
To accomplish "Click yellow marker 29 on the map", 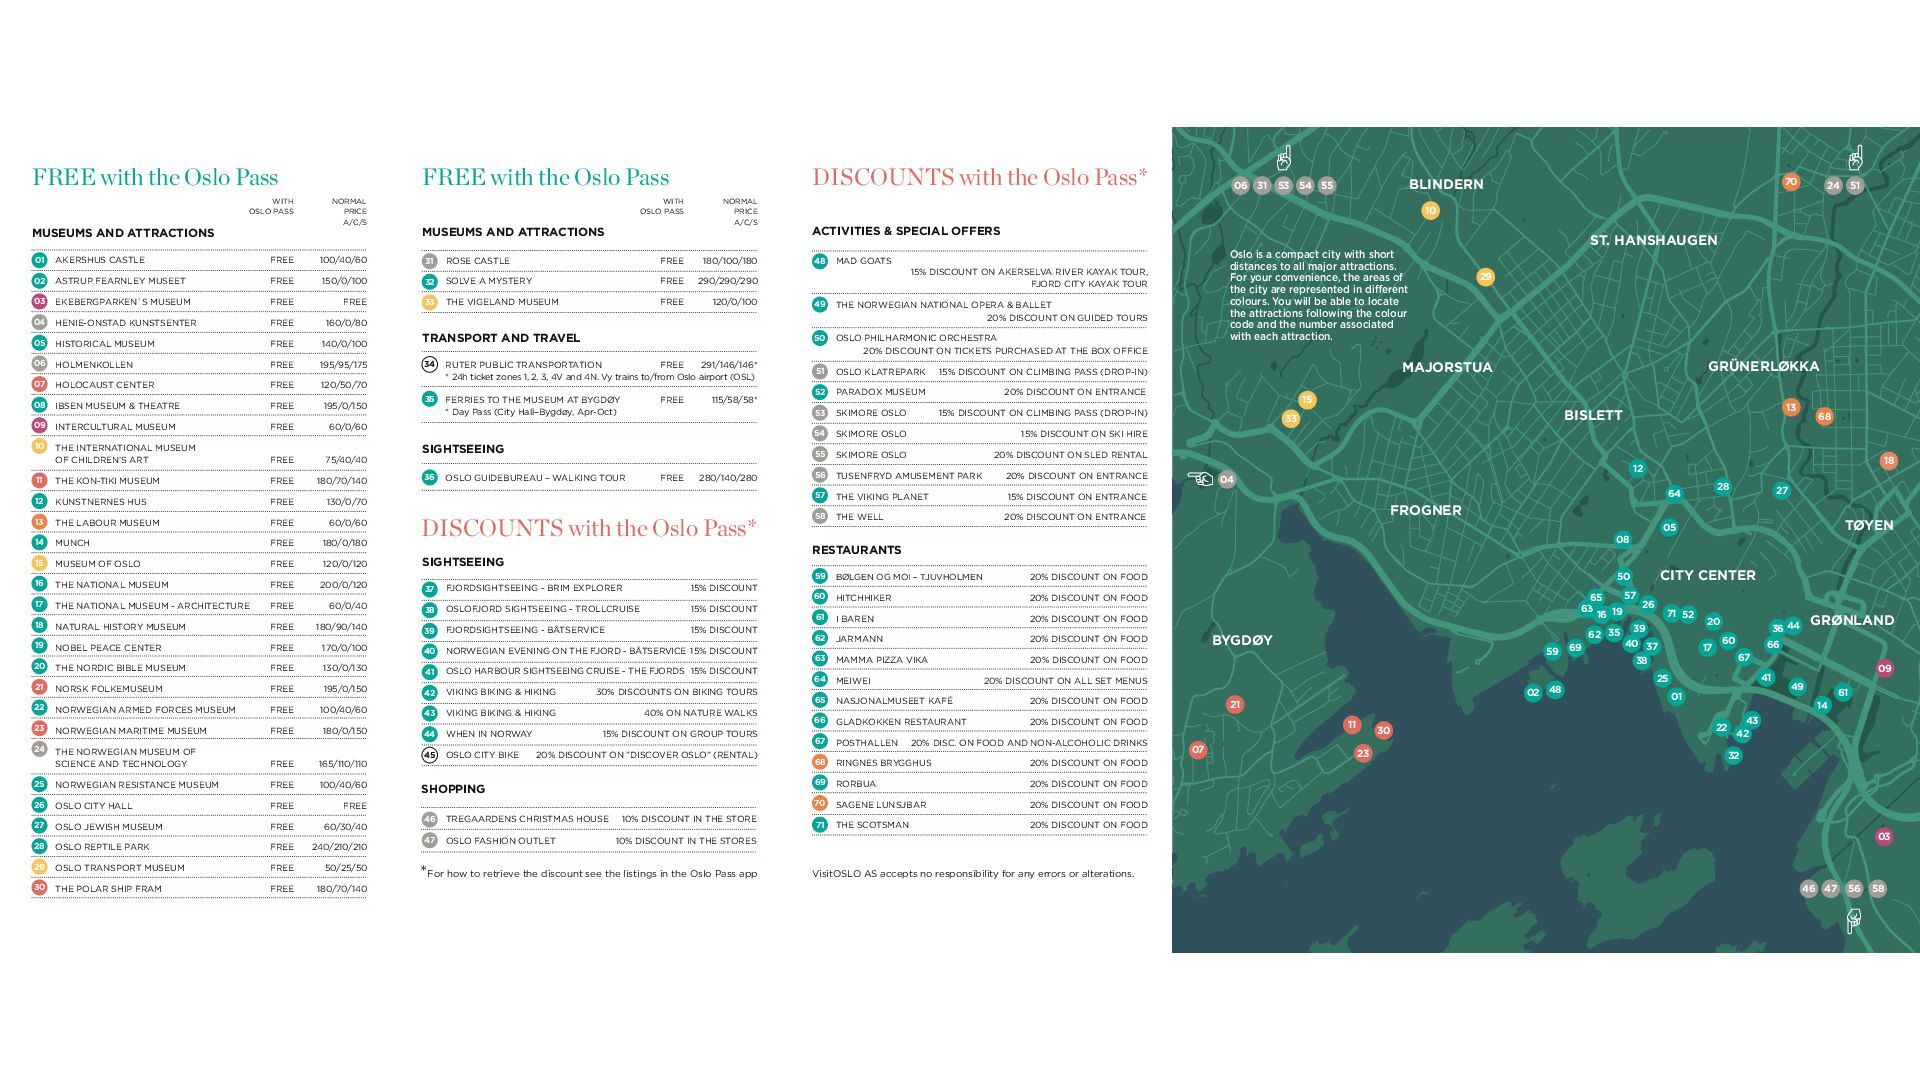I will coord(1485,277).
